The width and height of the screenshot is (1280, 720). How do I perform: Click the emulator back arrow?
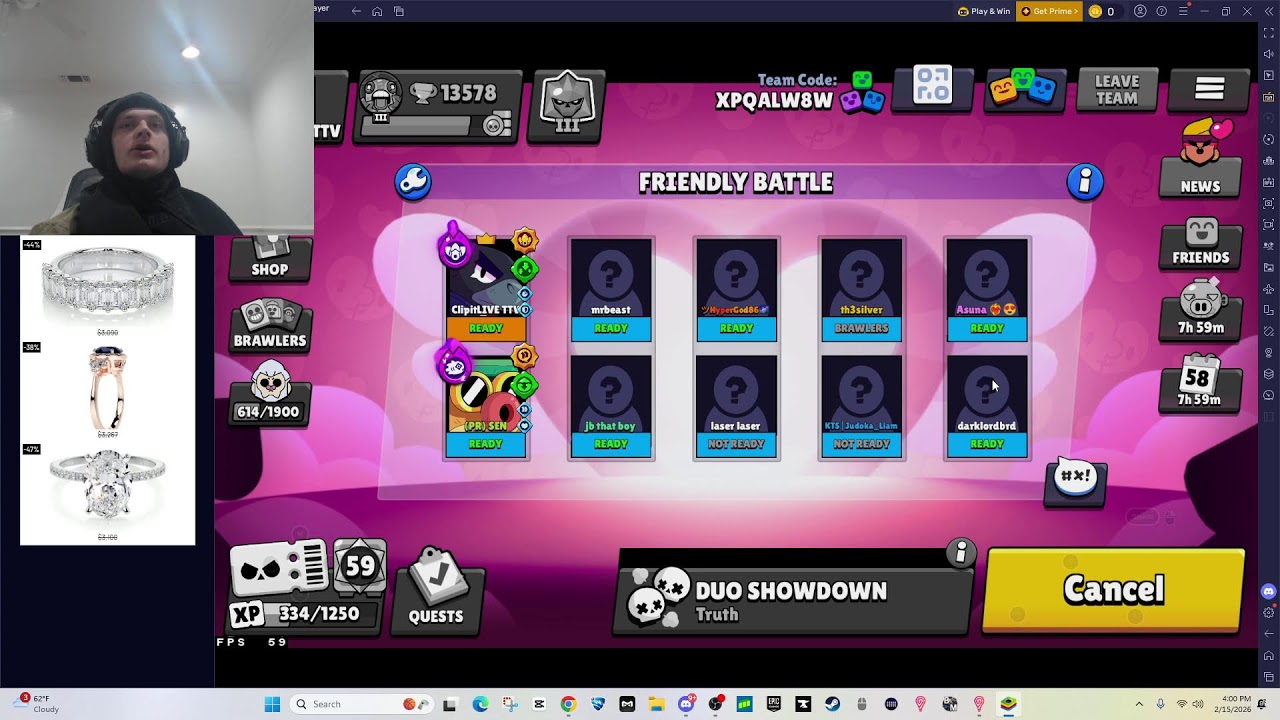(x=356, y=11)
